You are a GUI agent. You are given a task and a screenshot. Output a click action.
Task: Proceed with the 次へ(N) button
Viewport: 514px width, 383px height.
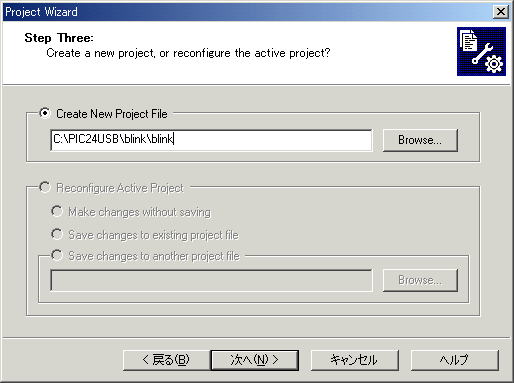[x=255, y=360]
